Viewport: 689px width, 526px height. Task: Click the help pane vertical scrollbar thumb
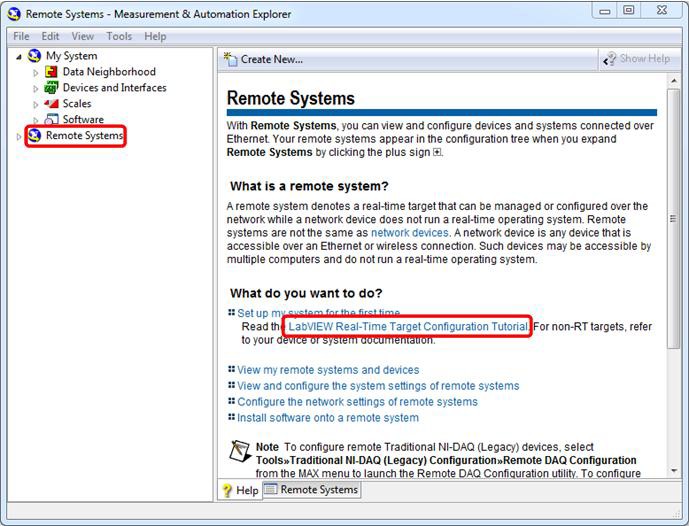[674, 218]
